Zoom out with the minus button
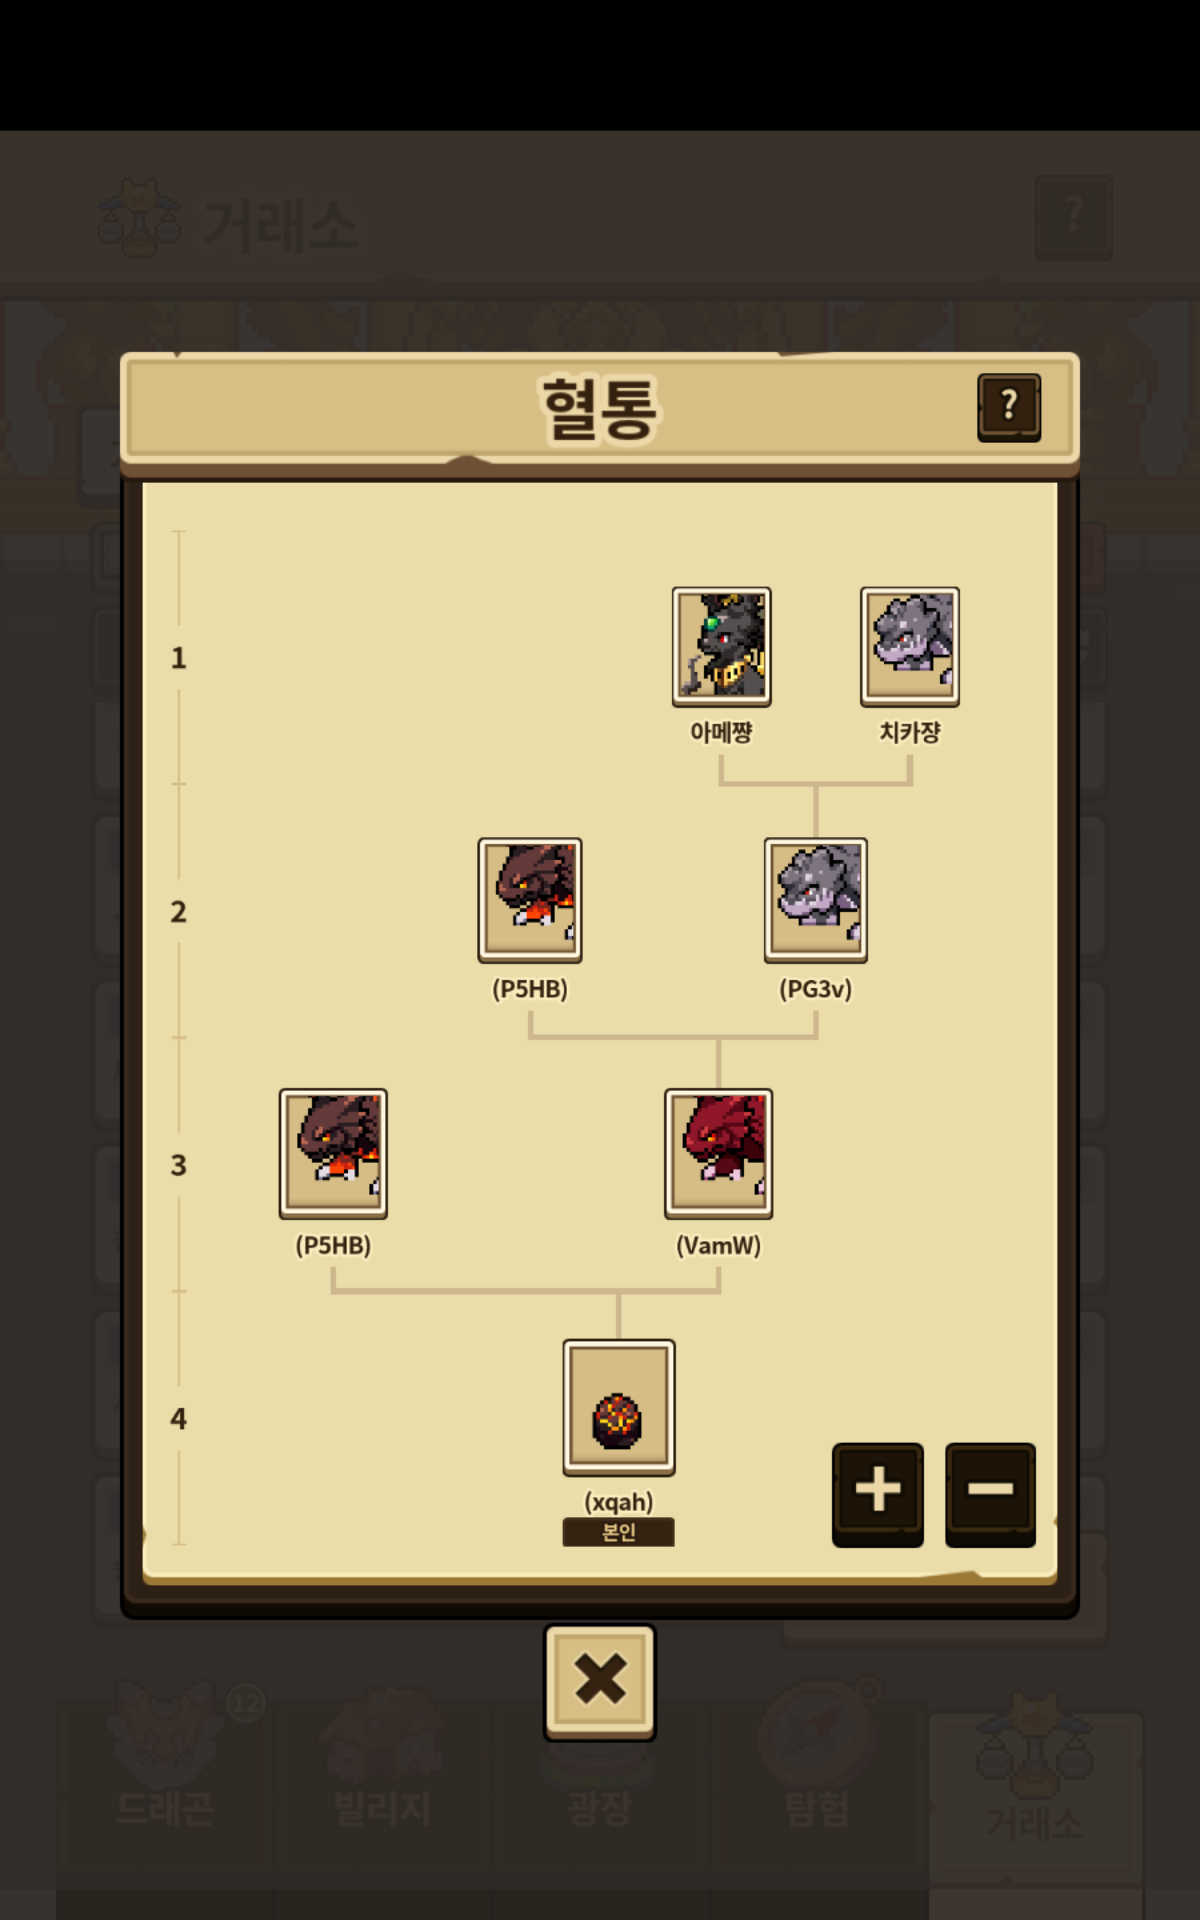Screen dimensions: 1200x1920 (x=990, y=1494)
